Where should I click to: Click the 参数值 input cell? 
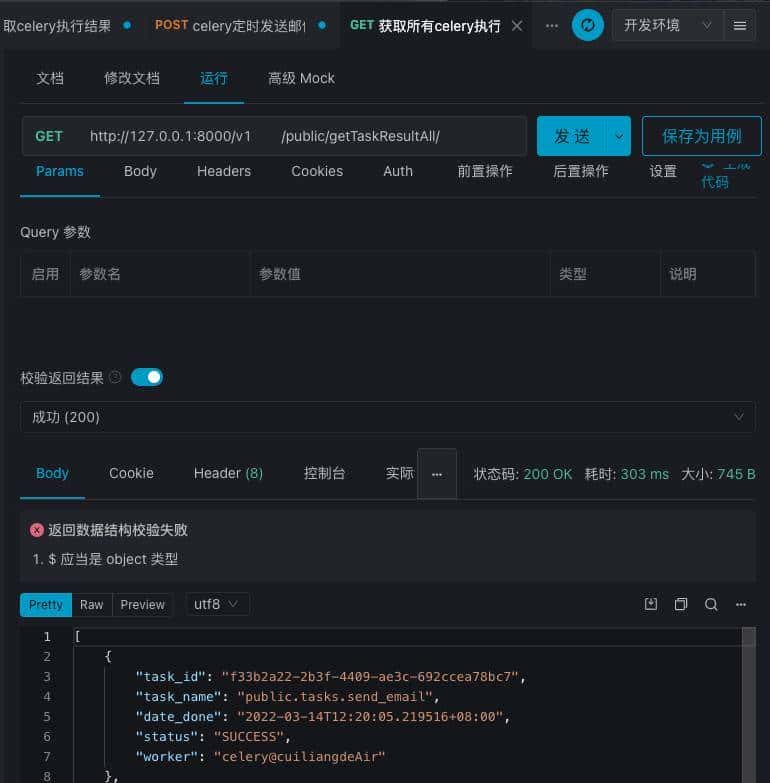click(399, 274)
